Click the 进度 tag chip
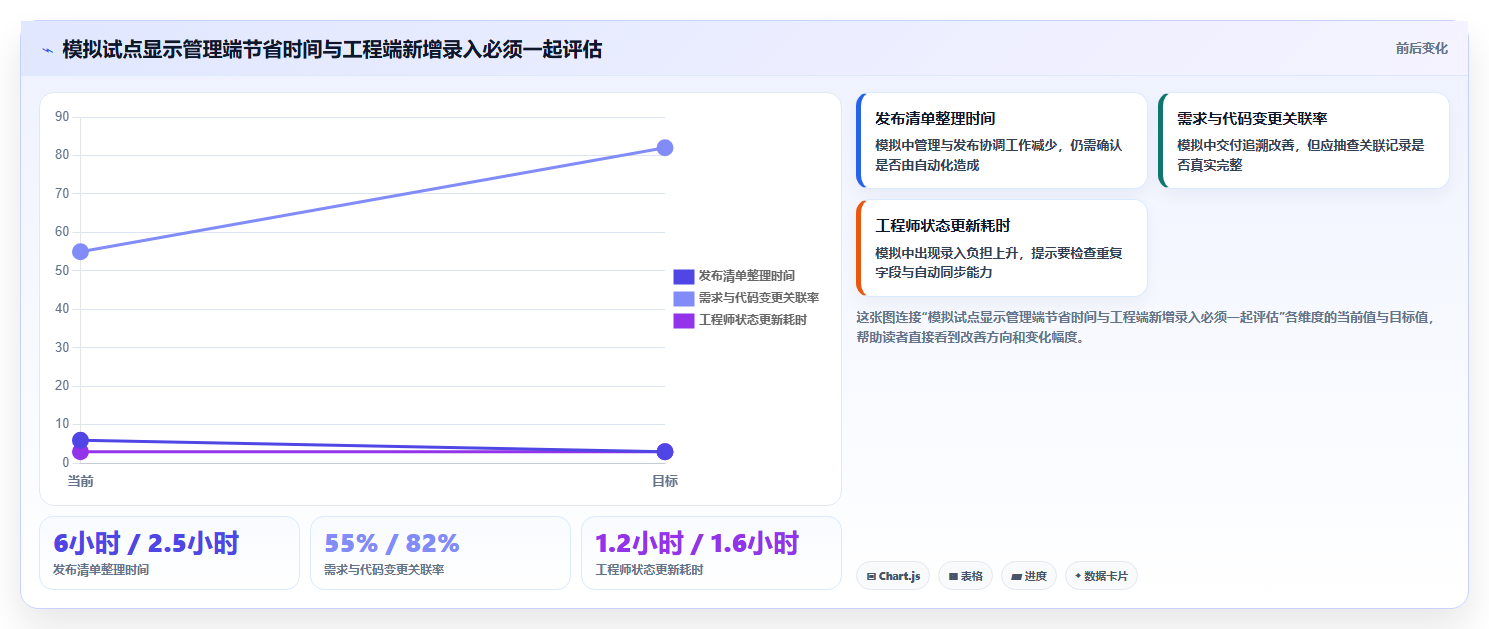1489x629 pixels. point(1029,576)
